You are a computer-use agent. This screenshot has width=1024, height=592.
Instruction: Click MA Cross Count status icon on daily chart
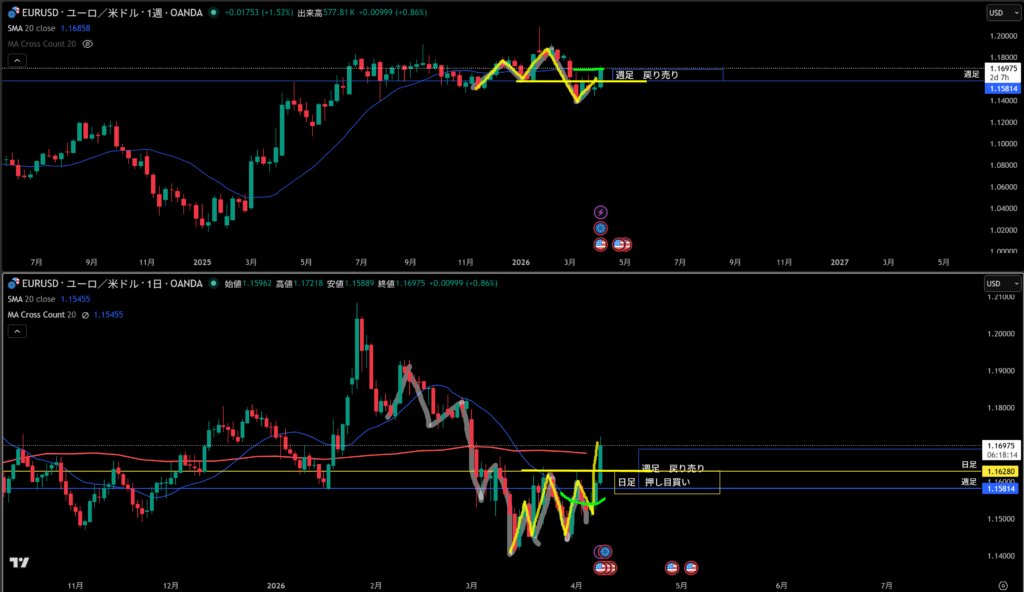[x=85, y=314]
